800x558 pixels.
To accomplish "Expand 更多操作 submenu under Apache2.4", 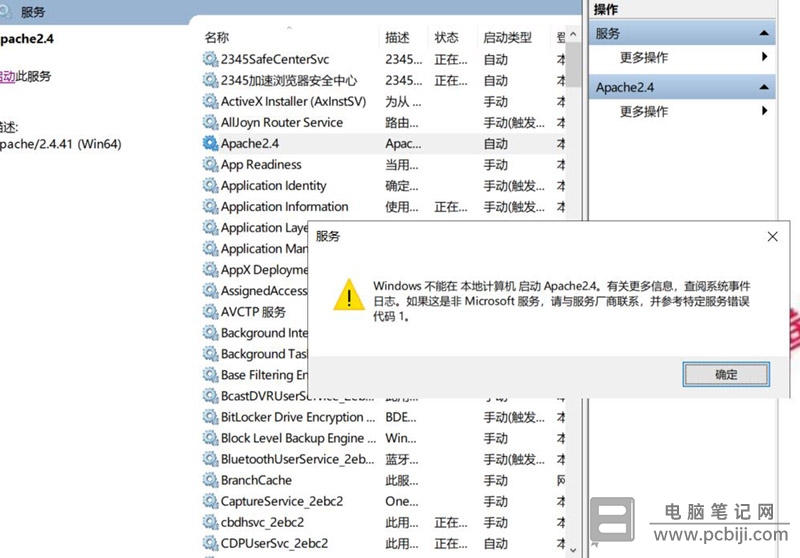I will point(764,111).
